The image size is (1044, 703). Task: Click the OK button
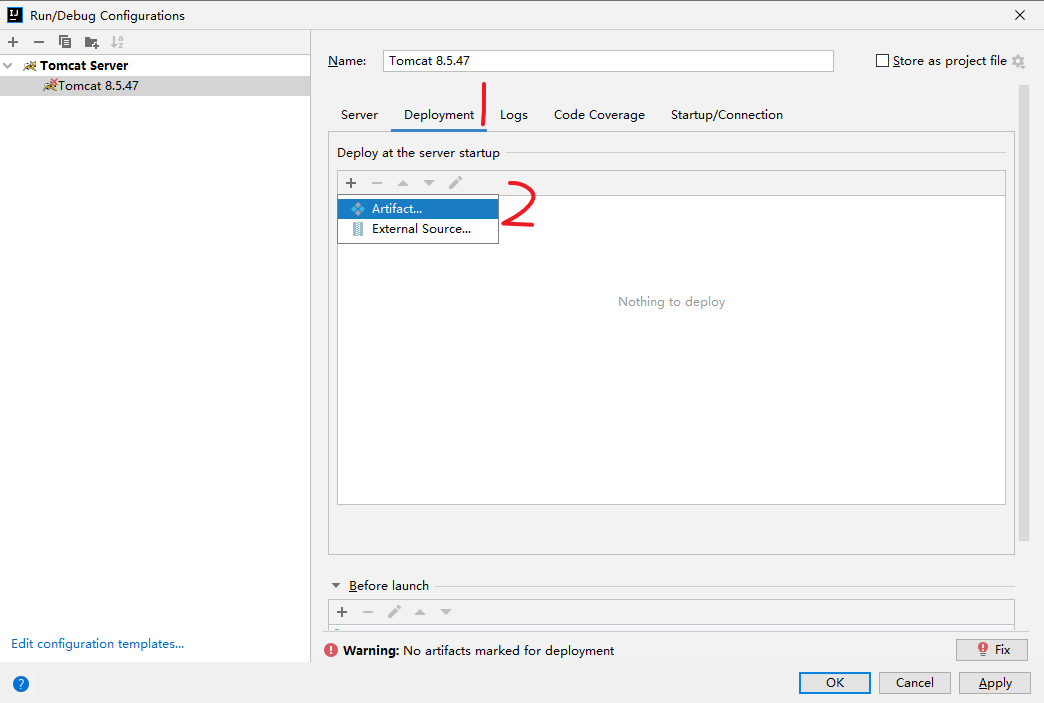pyautogui.click(x=835, y=683)
